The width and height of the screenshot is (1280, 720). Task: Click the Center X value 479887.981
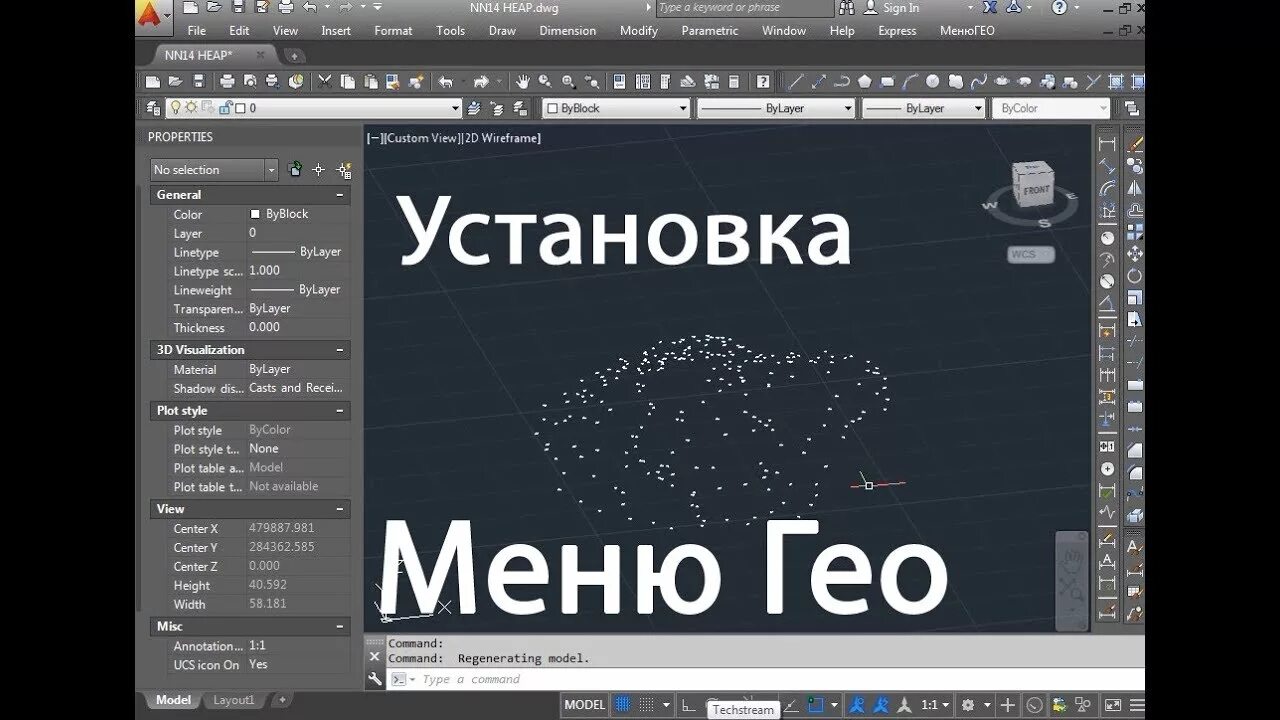[x=282, y=528]
